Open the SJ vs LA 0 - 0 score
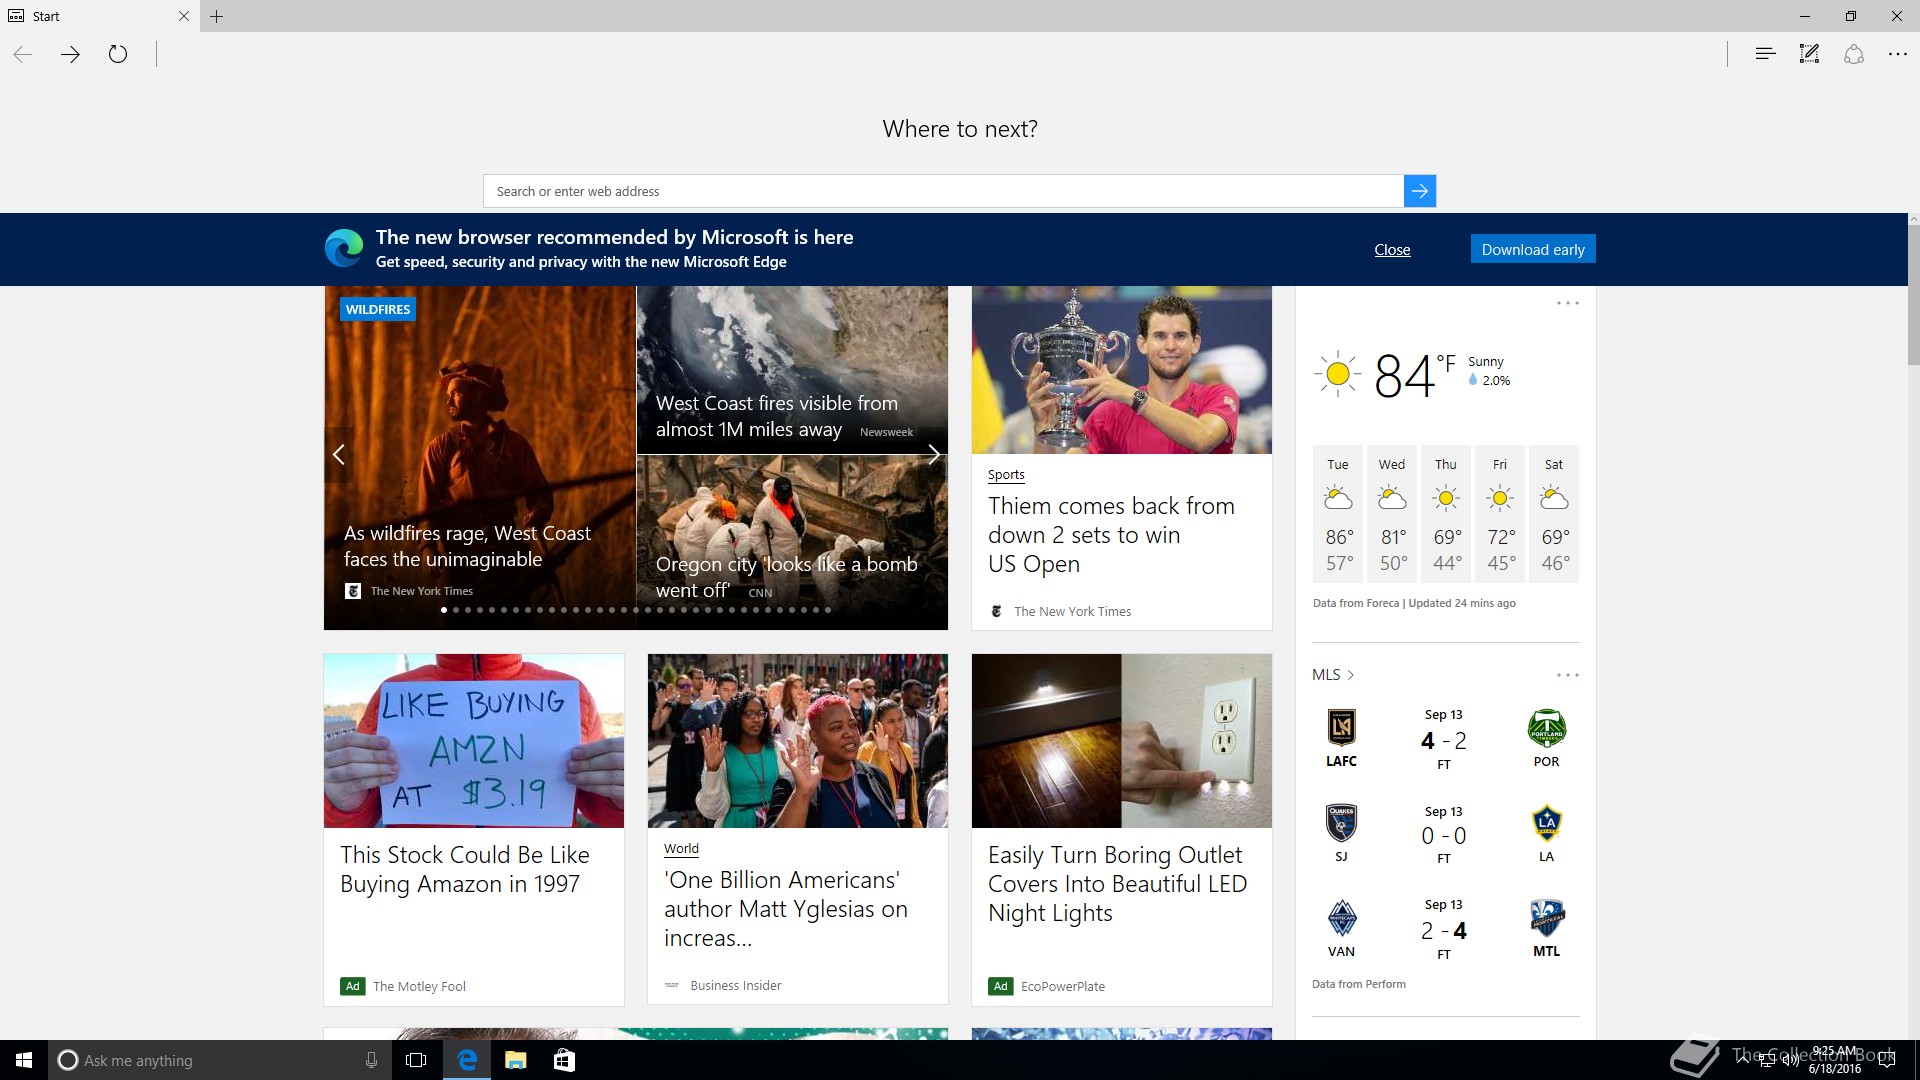 (x=1443, y=836)
